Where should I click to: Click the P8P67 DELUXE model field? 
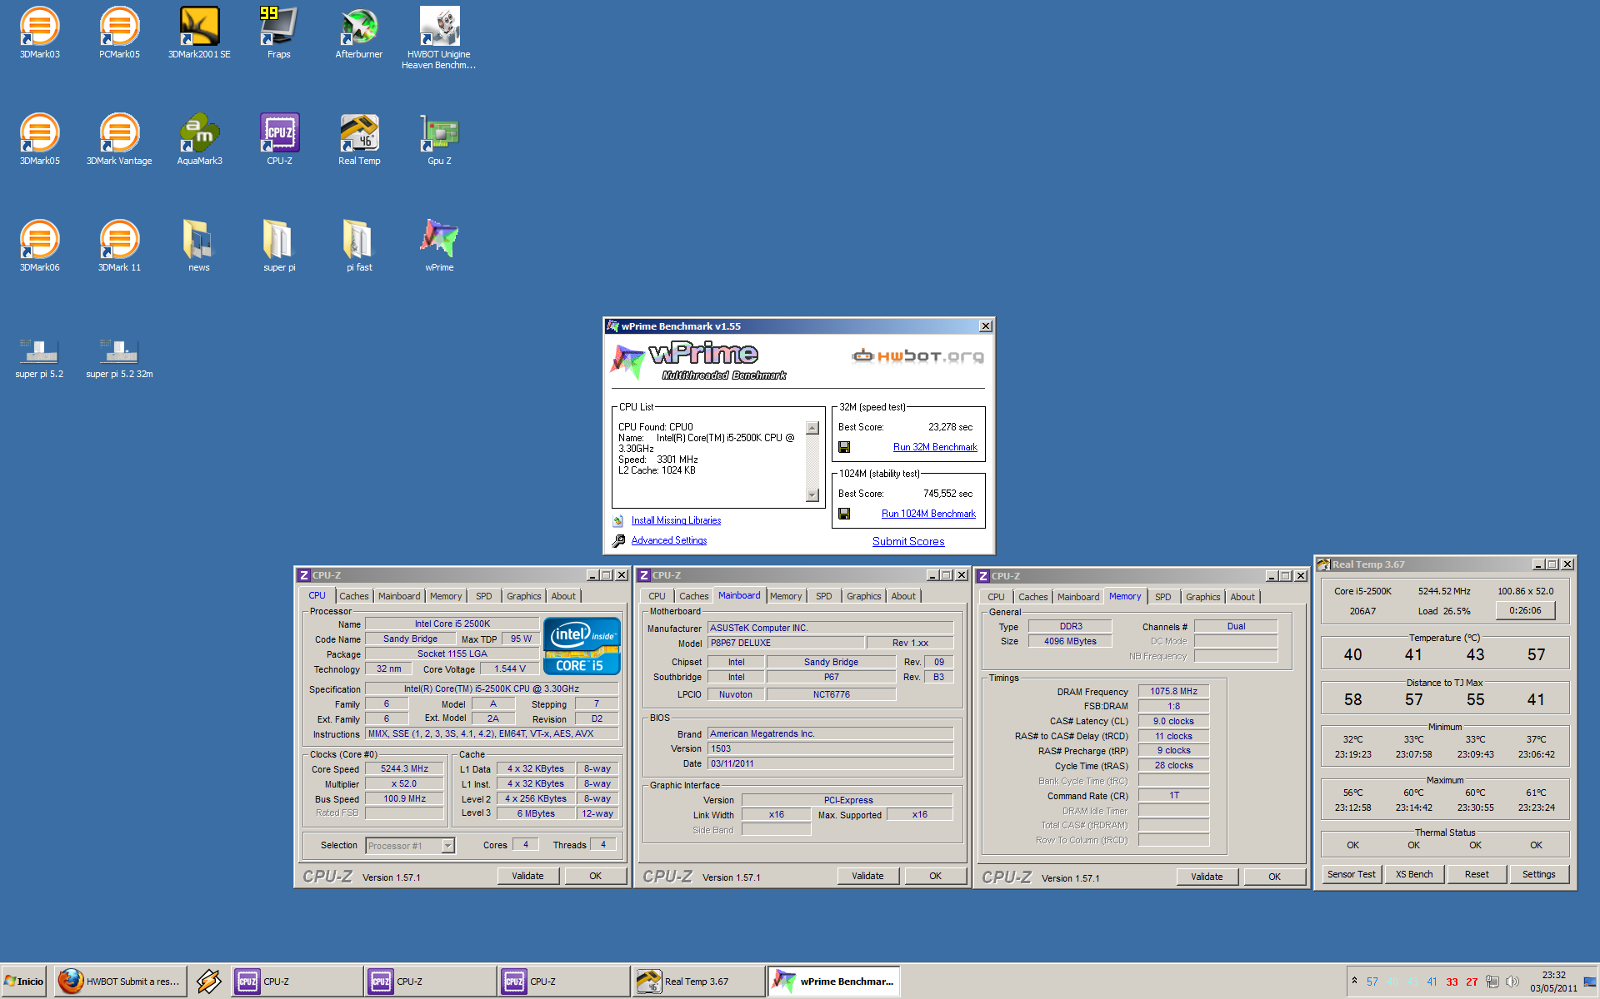[785, 643]
